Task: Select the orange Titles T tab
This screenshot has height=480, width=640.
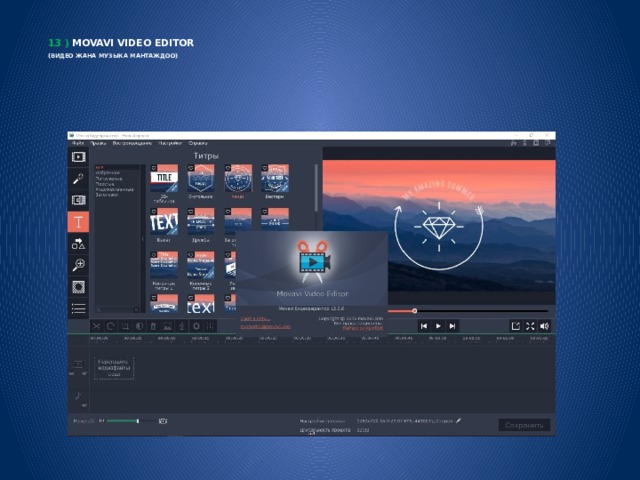Action: pyautogui.click(x=78, y=222)
